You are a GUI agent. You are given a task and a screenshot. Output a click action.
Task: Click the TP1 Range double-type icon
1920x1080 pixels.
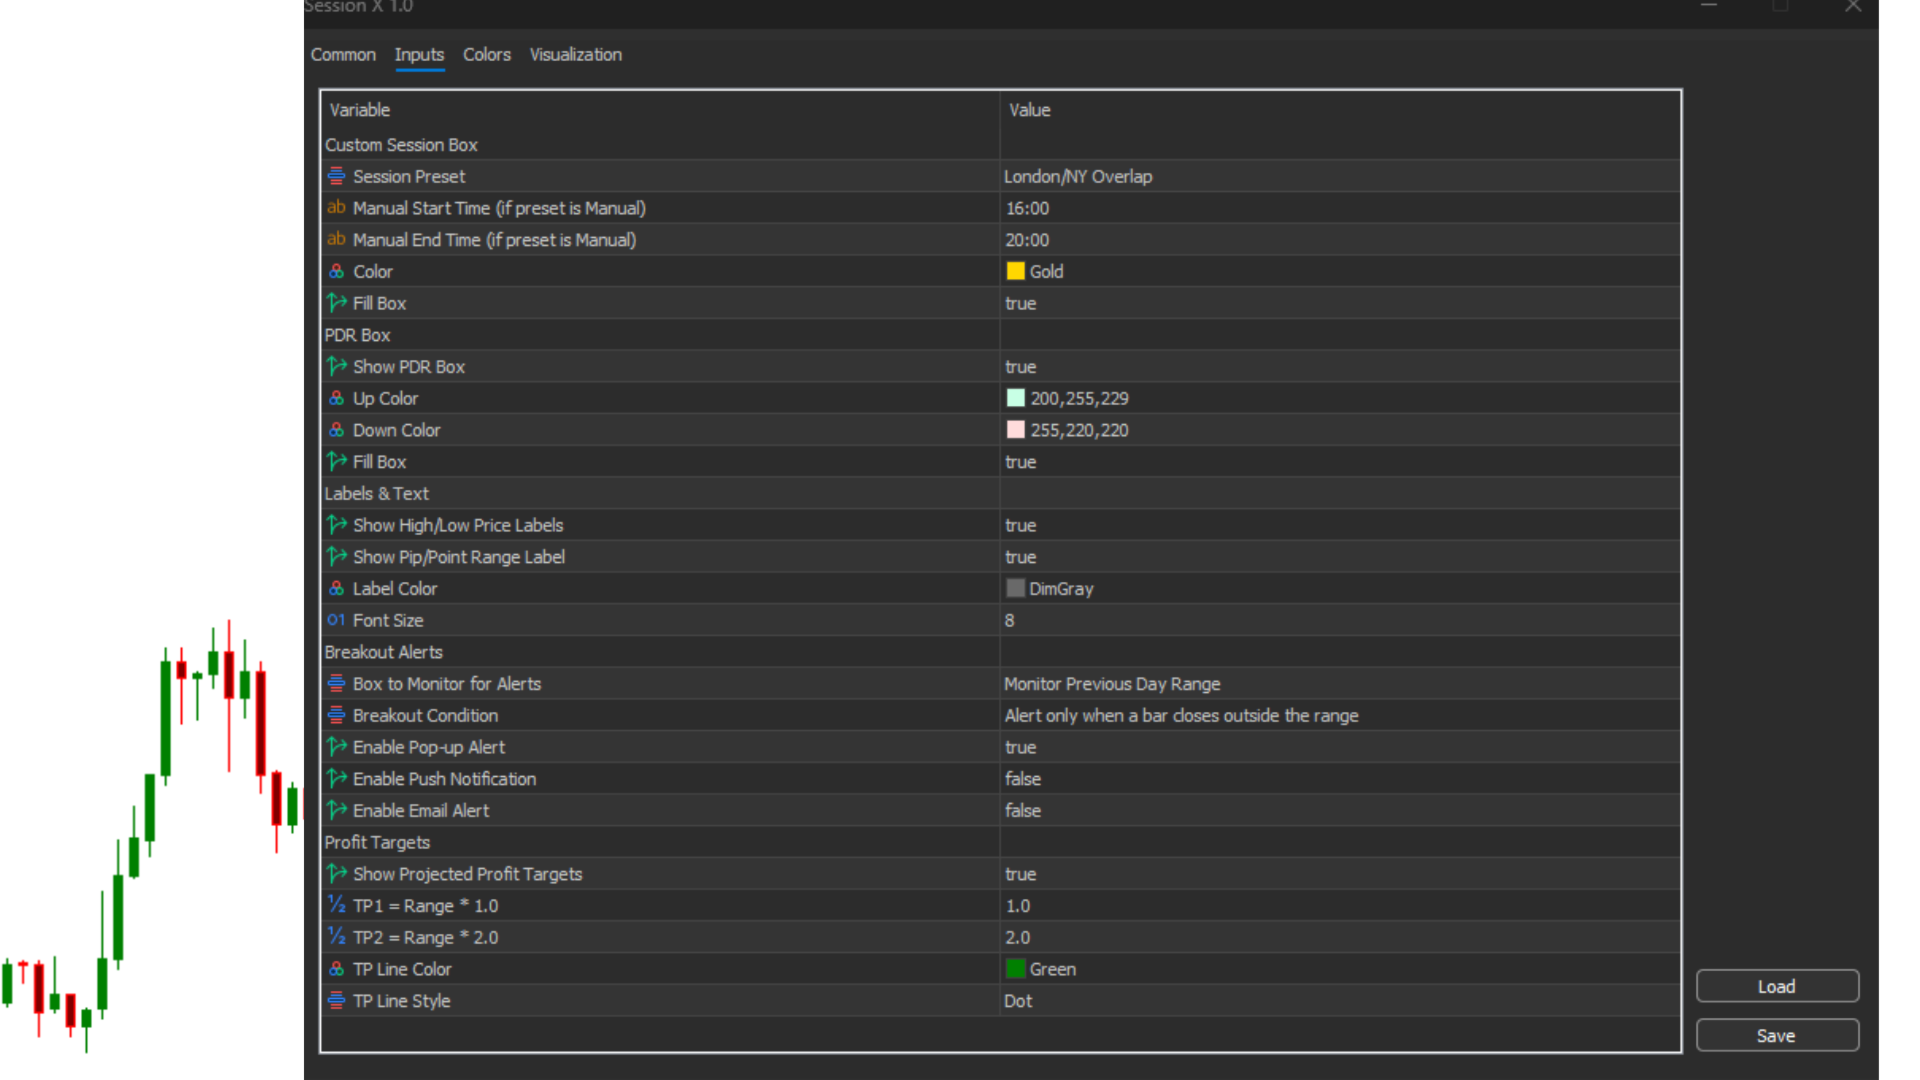click(336, 905)
